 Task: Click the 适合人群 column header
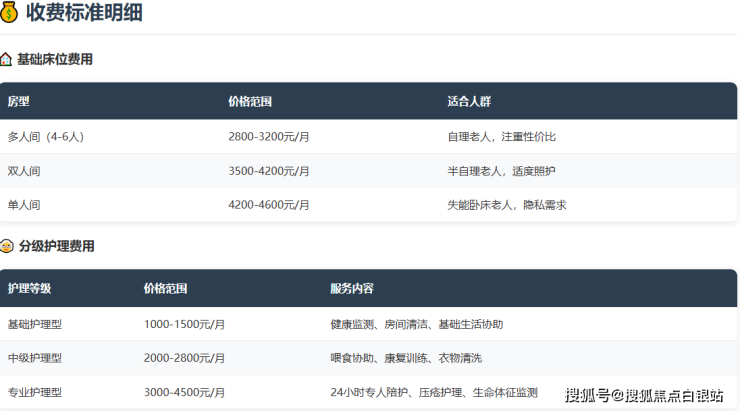(x=469, y=102)
